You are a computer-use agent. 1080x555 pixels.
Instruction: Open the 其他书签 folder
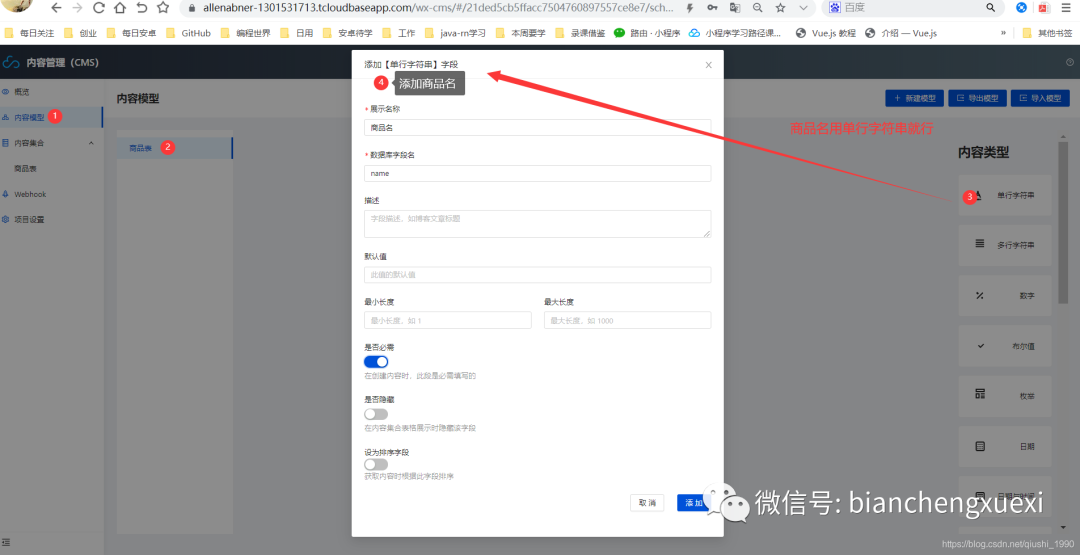[x=1047, y=32]
